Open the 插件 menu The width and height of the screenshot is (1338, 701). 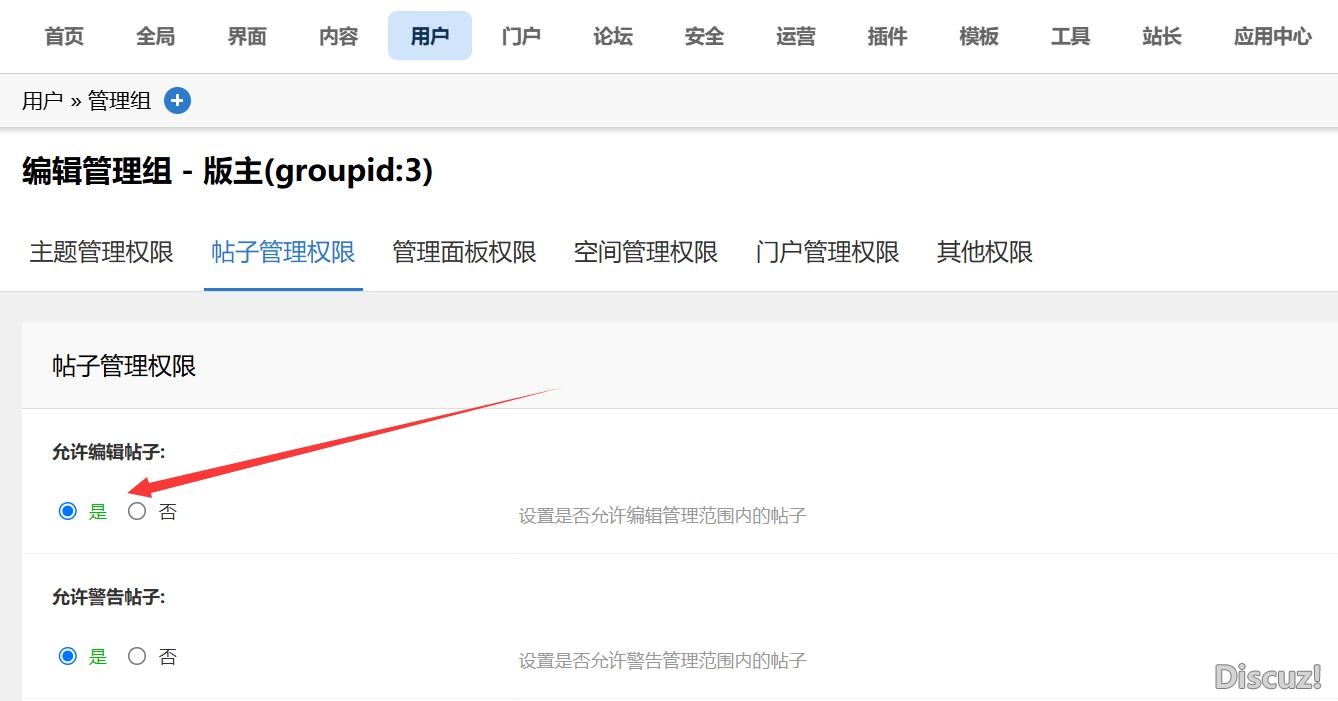click(887, 37)
